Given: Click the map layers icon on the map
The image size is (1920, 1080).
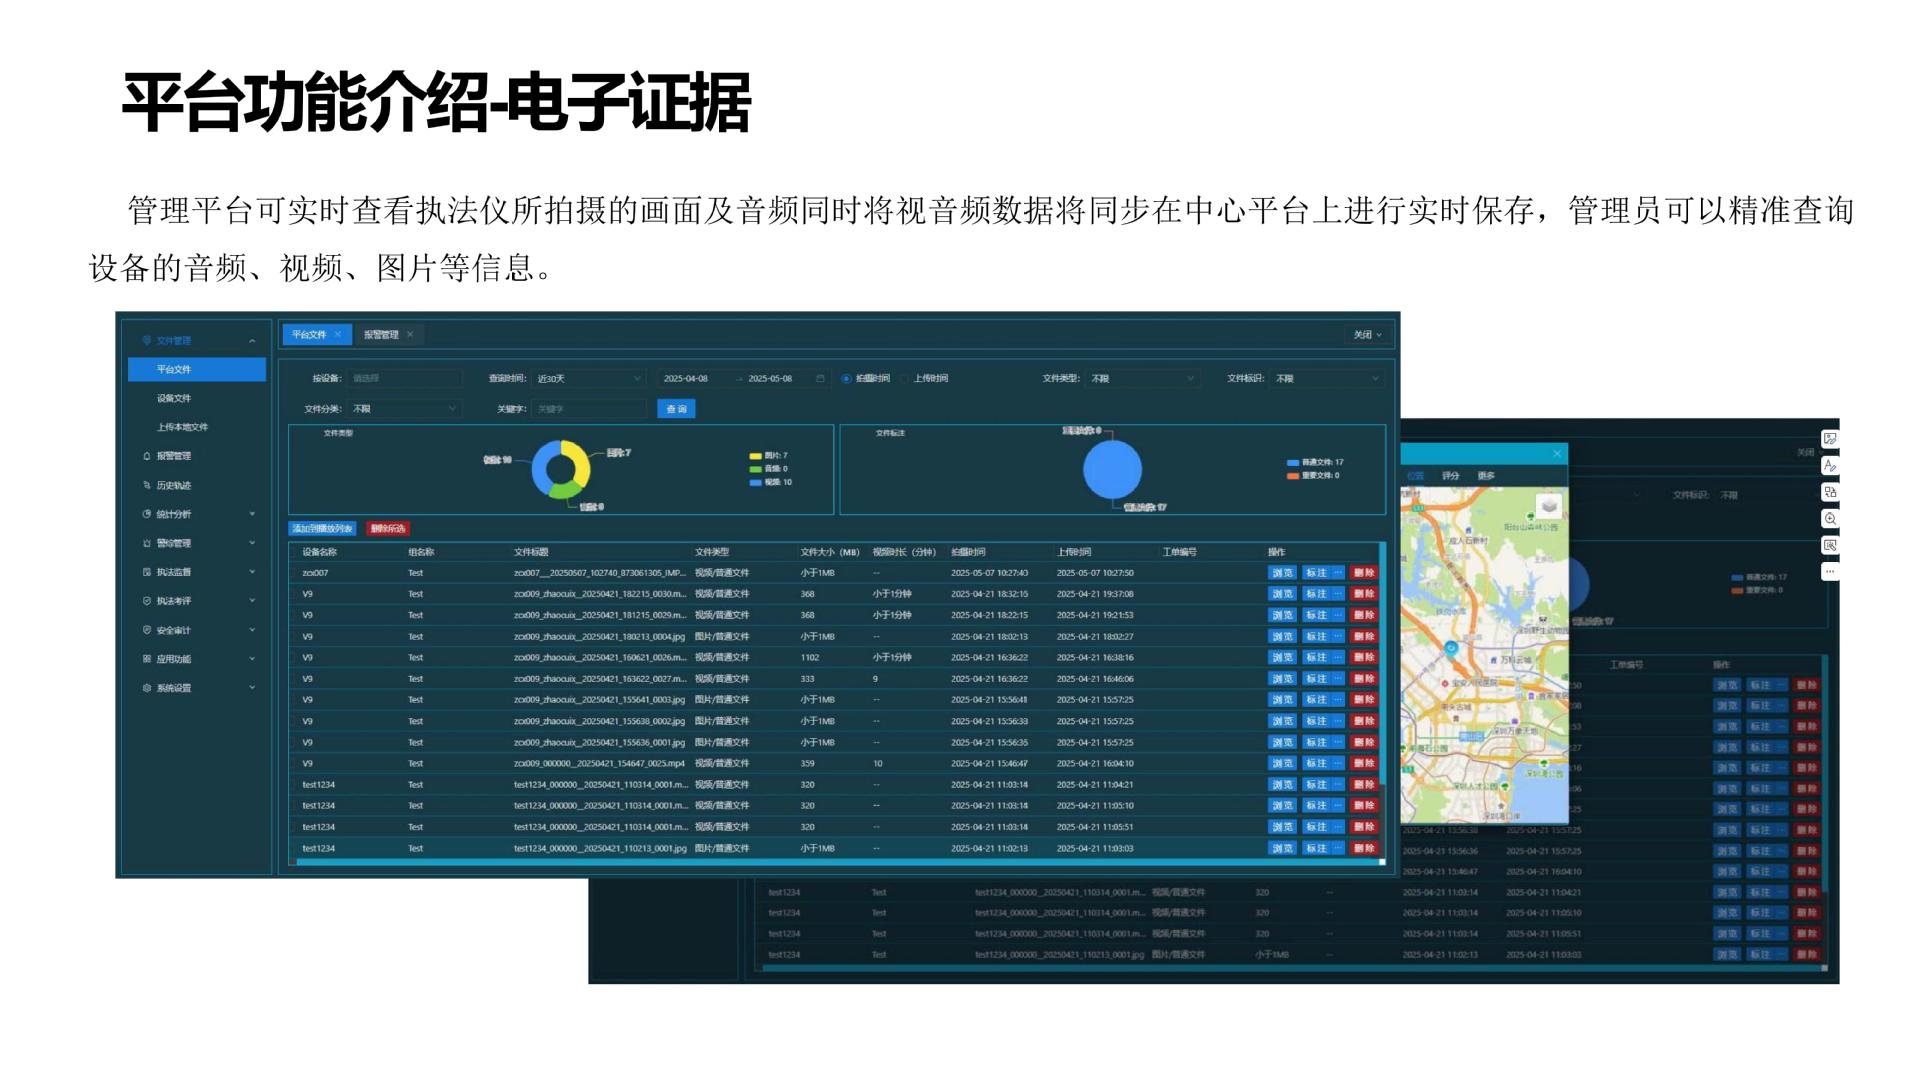Looking at the screenshot, I should [x=1548, y=505].
